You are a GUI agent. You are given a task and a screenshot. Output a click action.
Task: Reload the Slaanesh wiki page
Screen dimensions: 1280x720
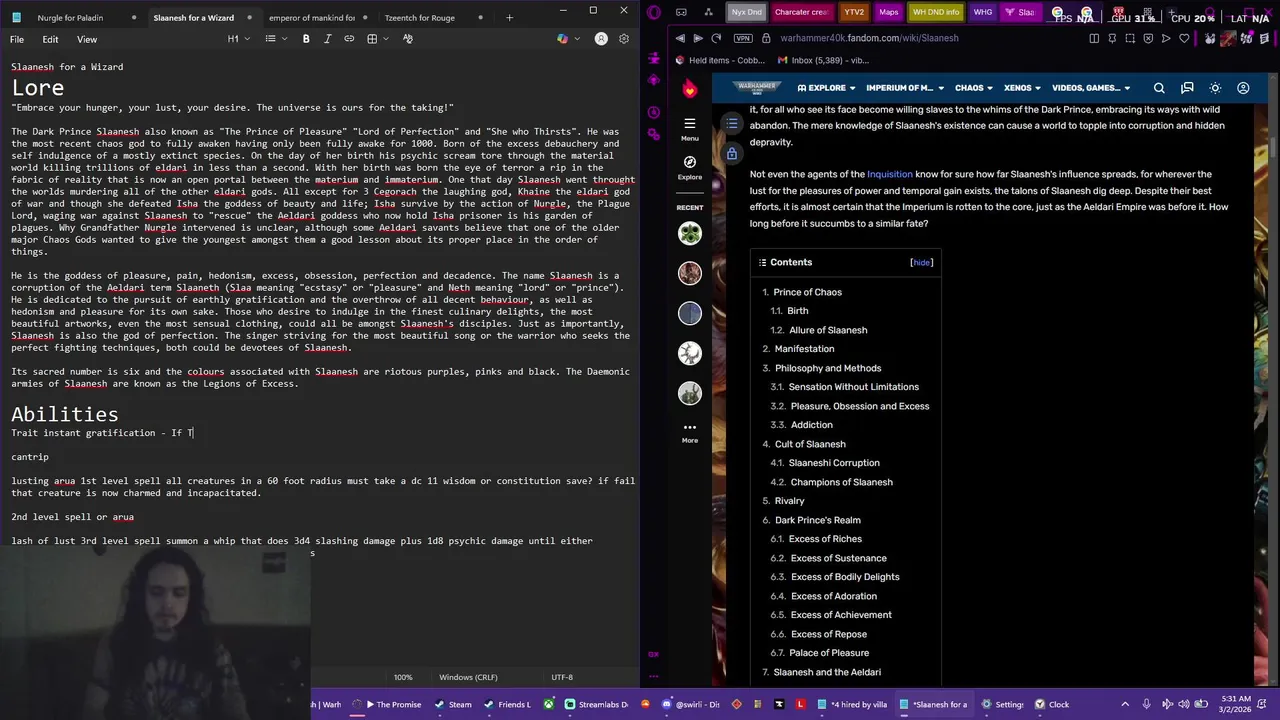coord(716,38)
